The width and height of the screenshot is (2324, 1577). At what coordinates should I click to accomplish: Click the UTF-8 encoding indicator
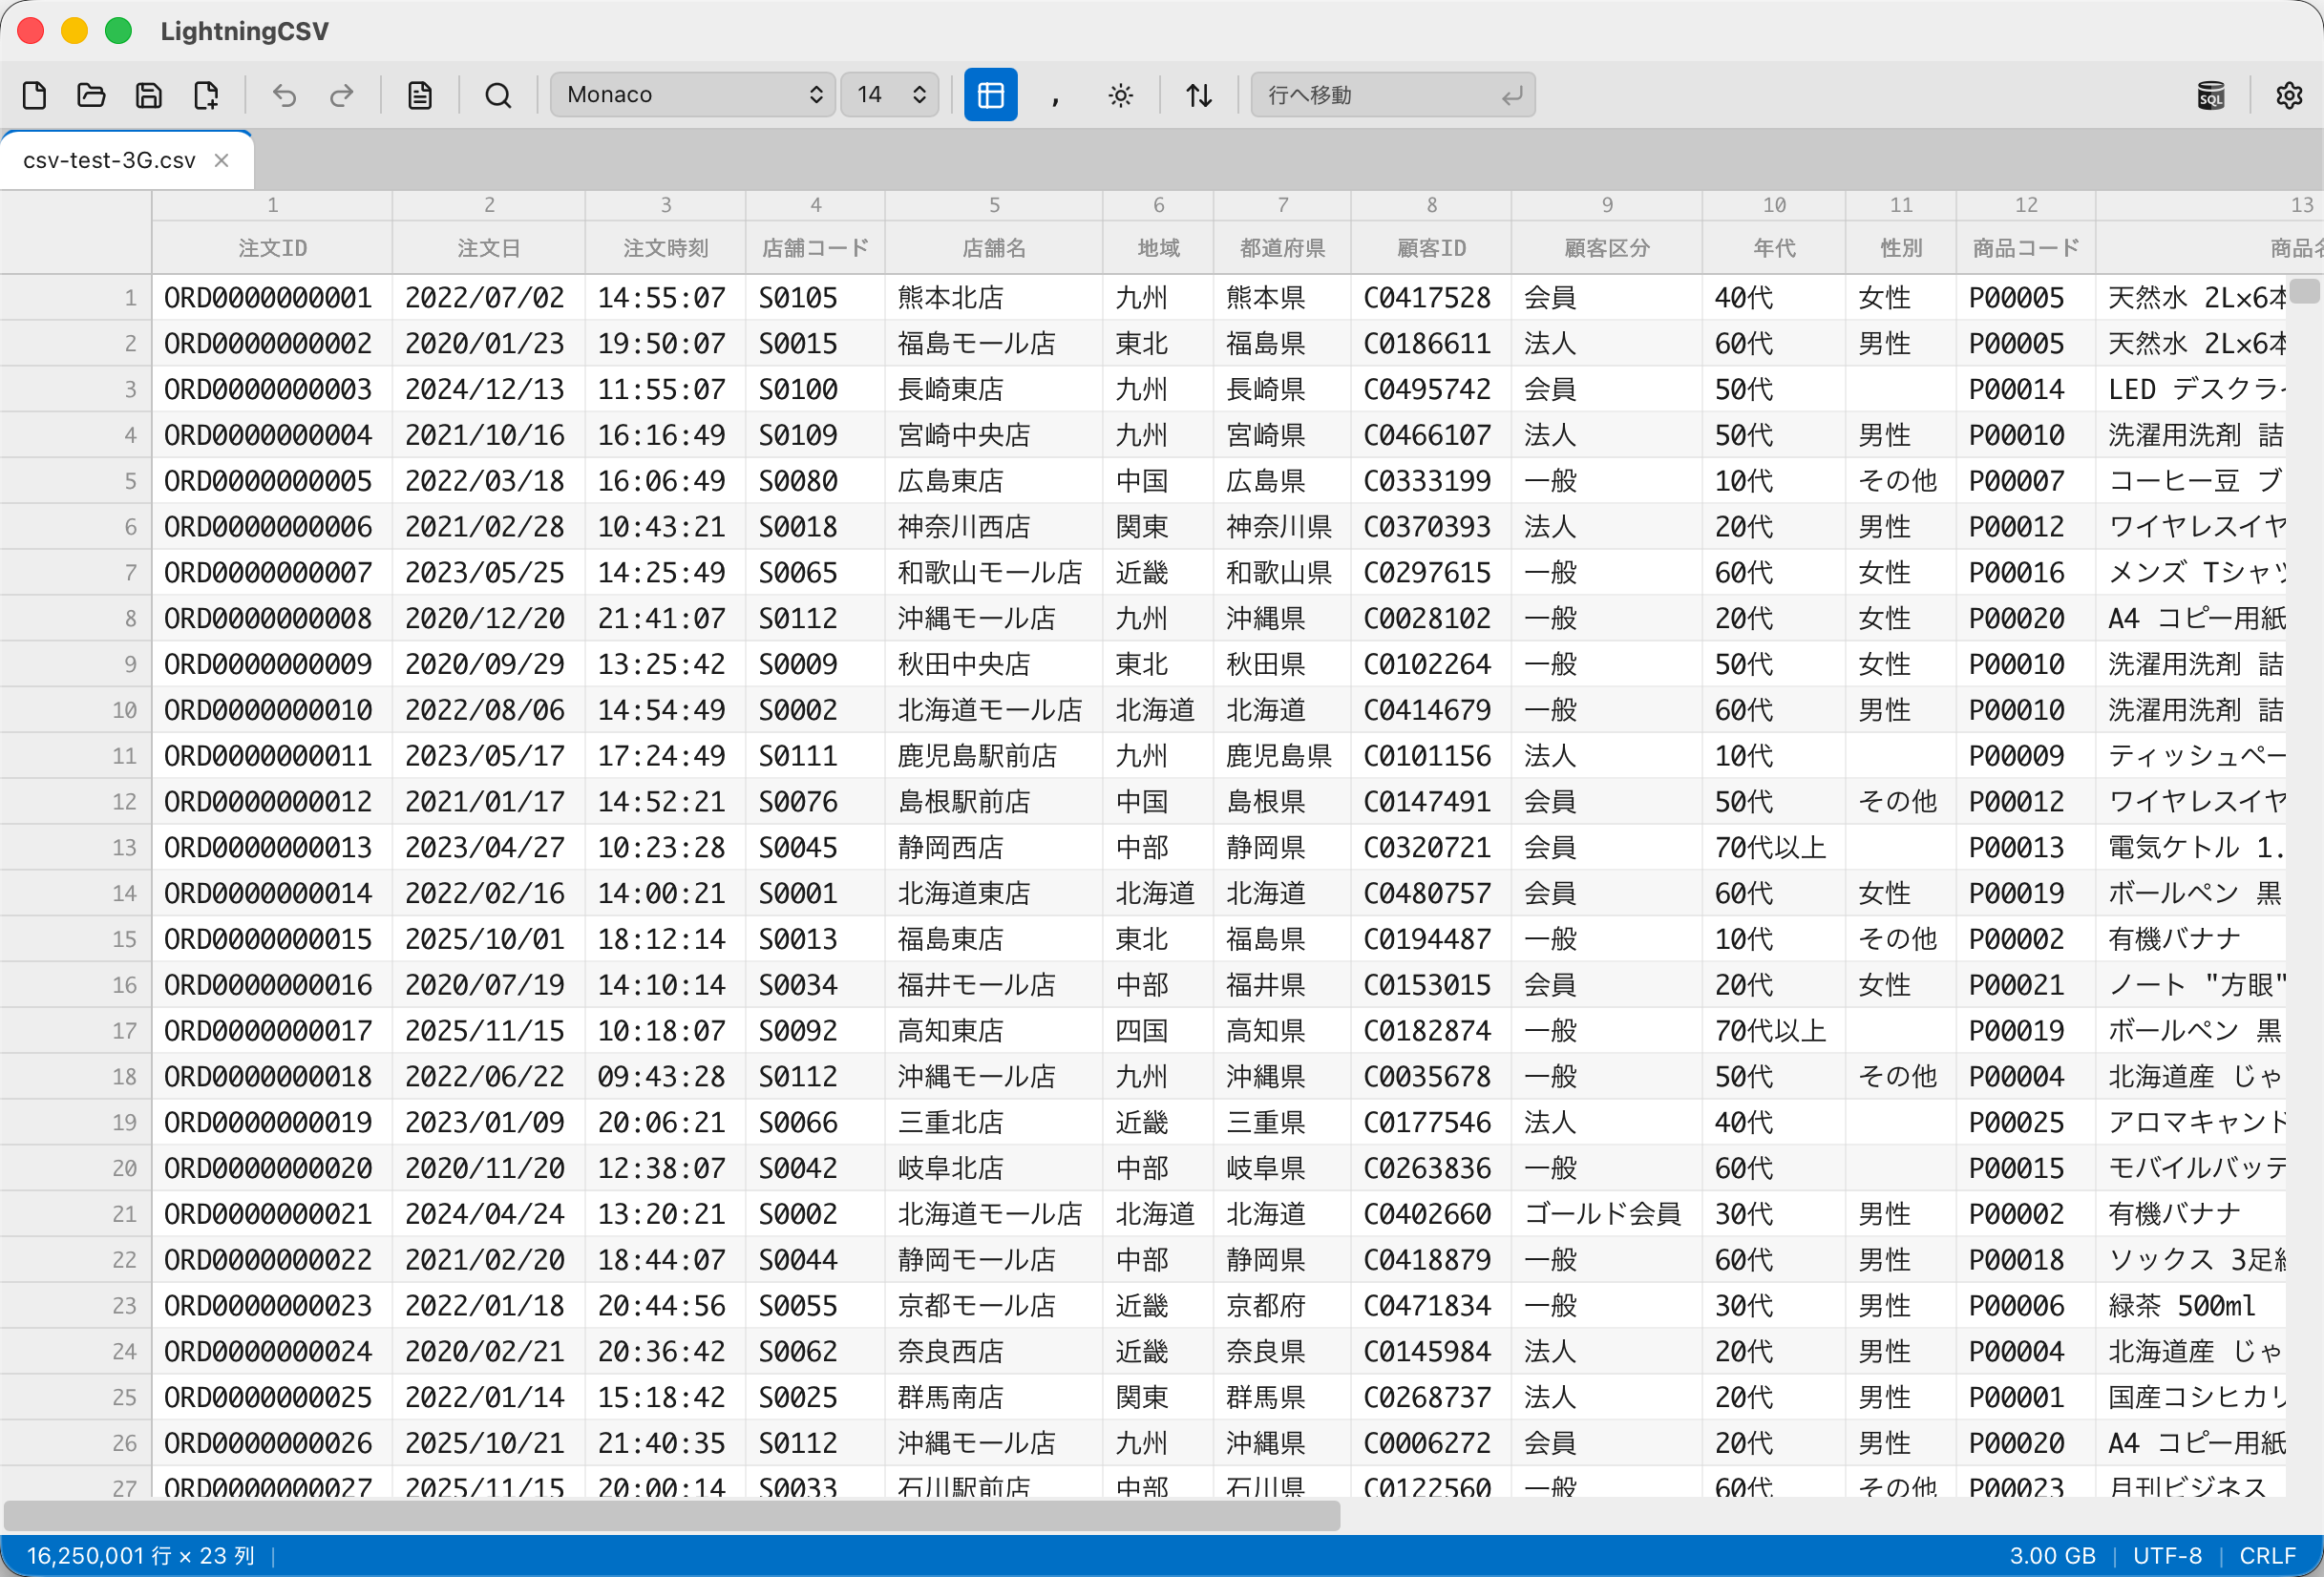point(2167,1556)
